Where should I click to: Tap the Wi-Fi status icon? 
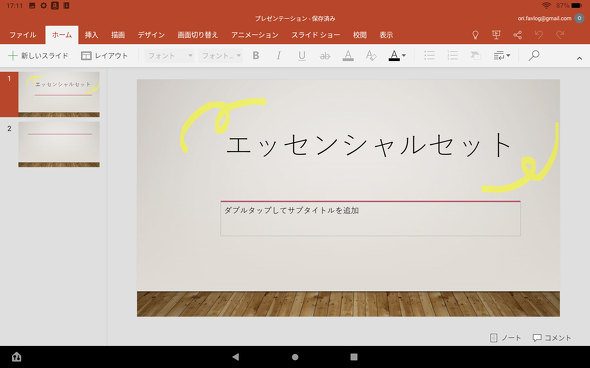click(x=546, y=5)
